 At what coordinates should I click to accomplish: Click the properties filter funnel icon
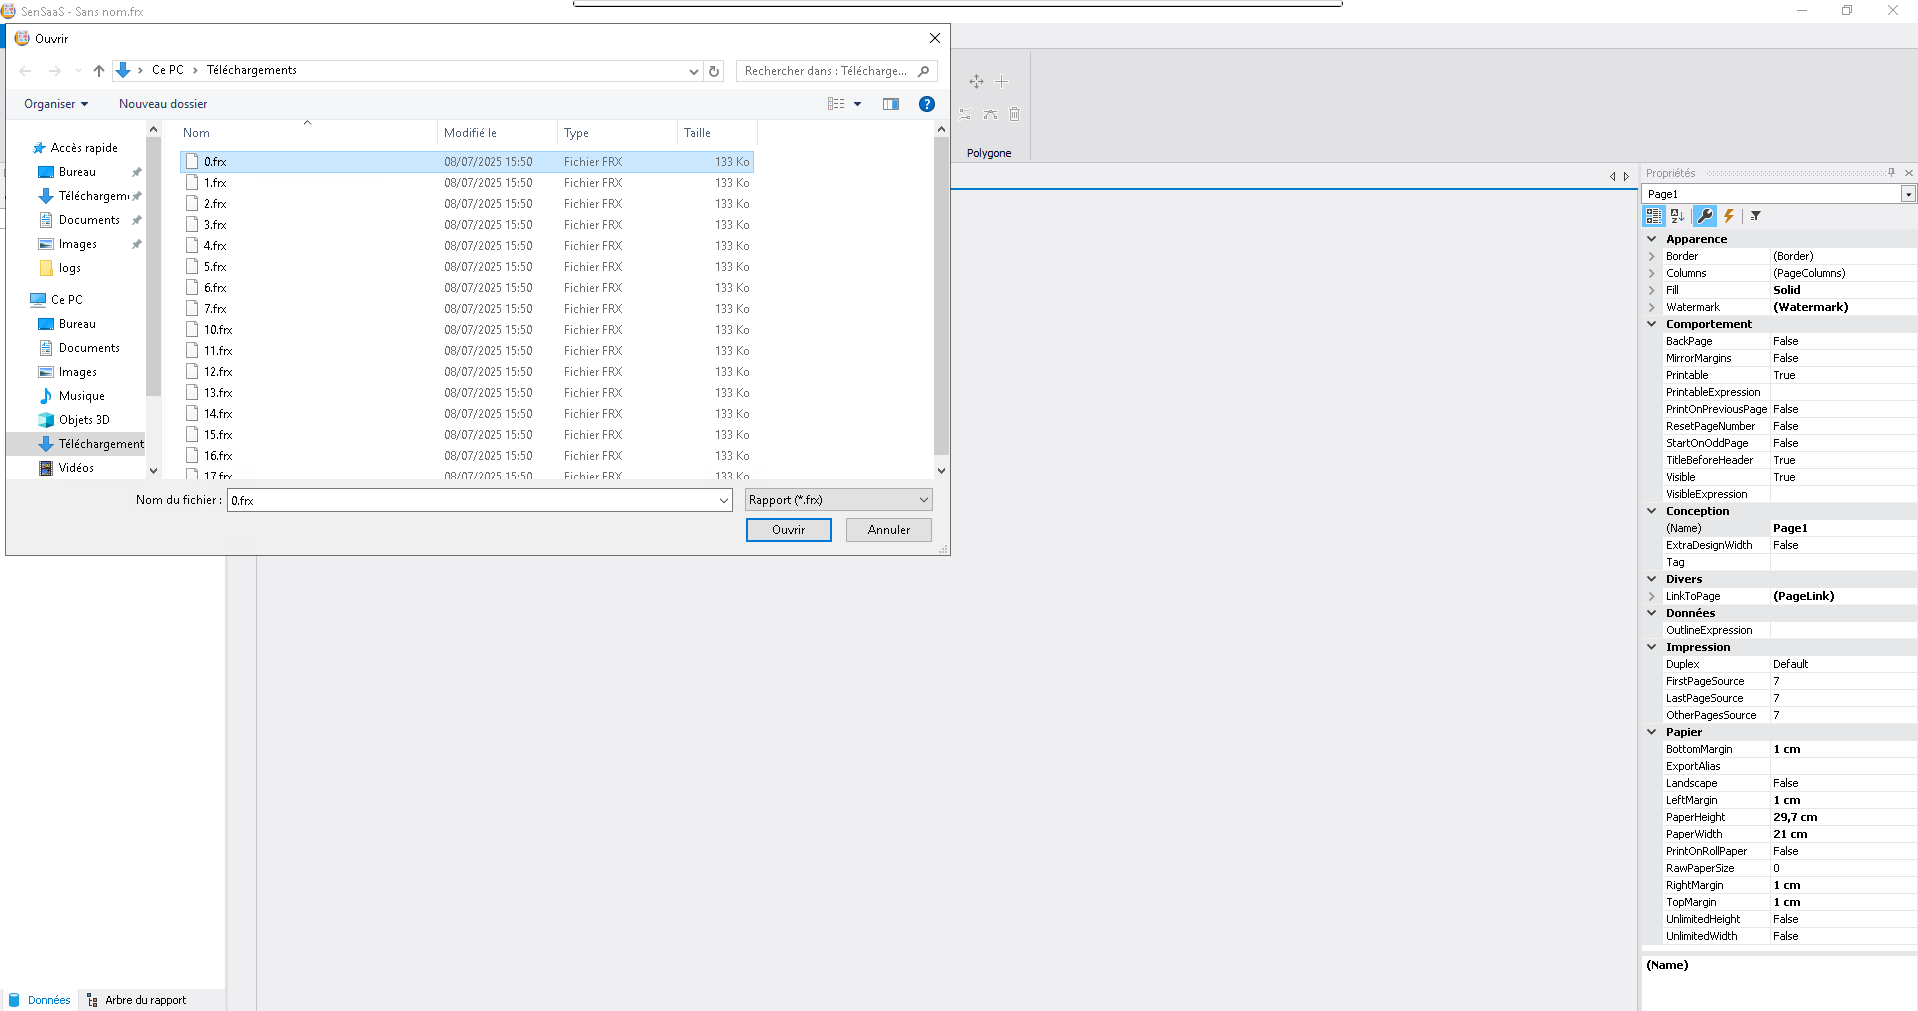coord(1755,216)
